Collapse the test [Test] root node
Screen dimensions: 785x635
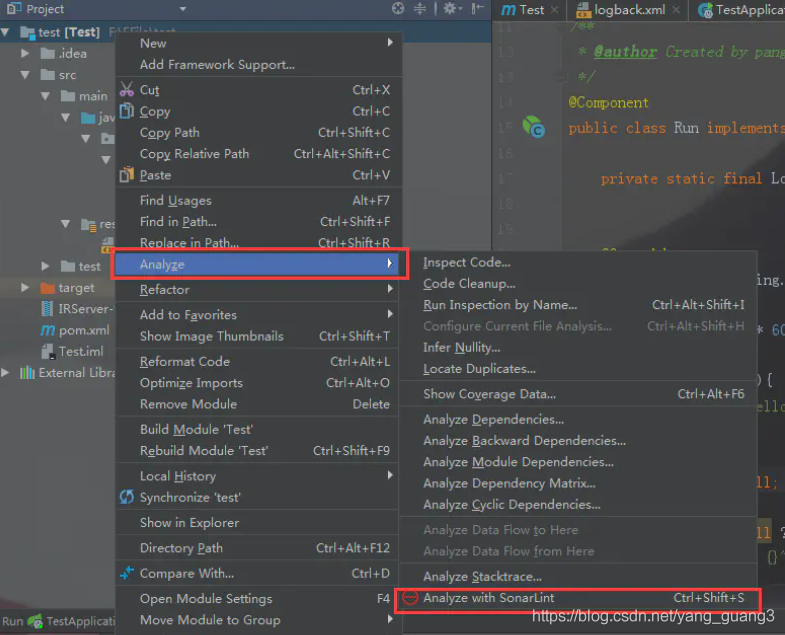click(x=6, y=33)
